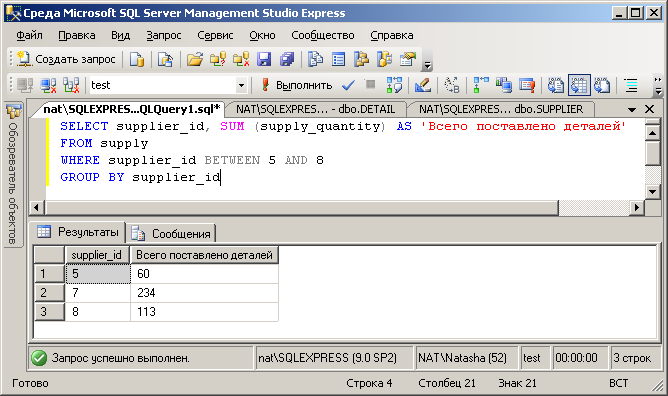Switch to the dbo.DETAIL tab

point(316,109)
